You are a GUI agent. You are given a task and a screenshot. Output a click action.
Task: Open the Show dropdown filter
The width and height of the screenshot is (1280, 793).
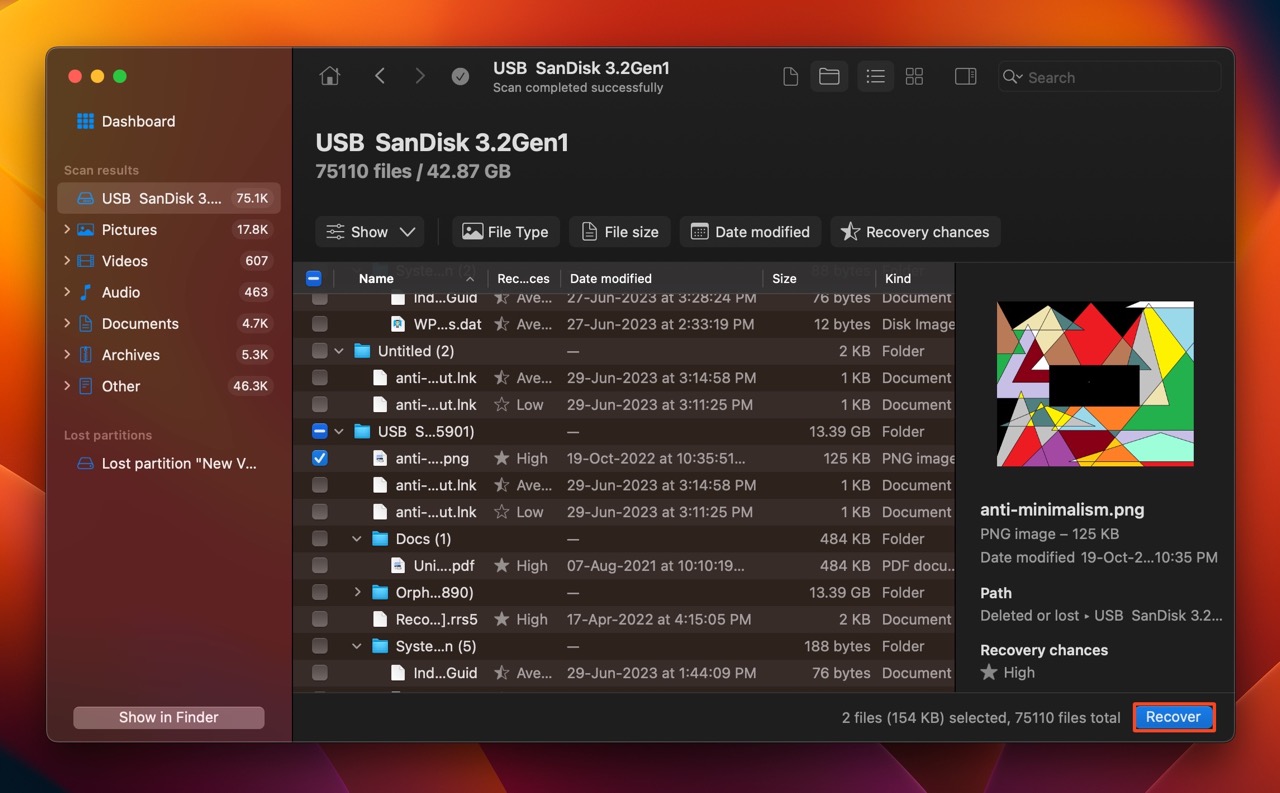point(370,232)
